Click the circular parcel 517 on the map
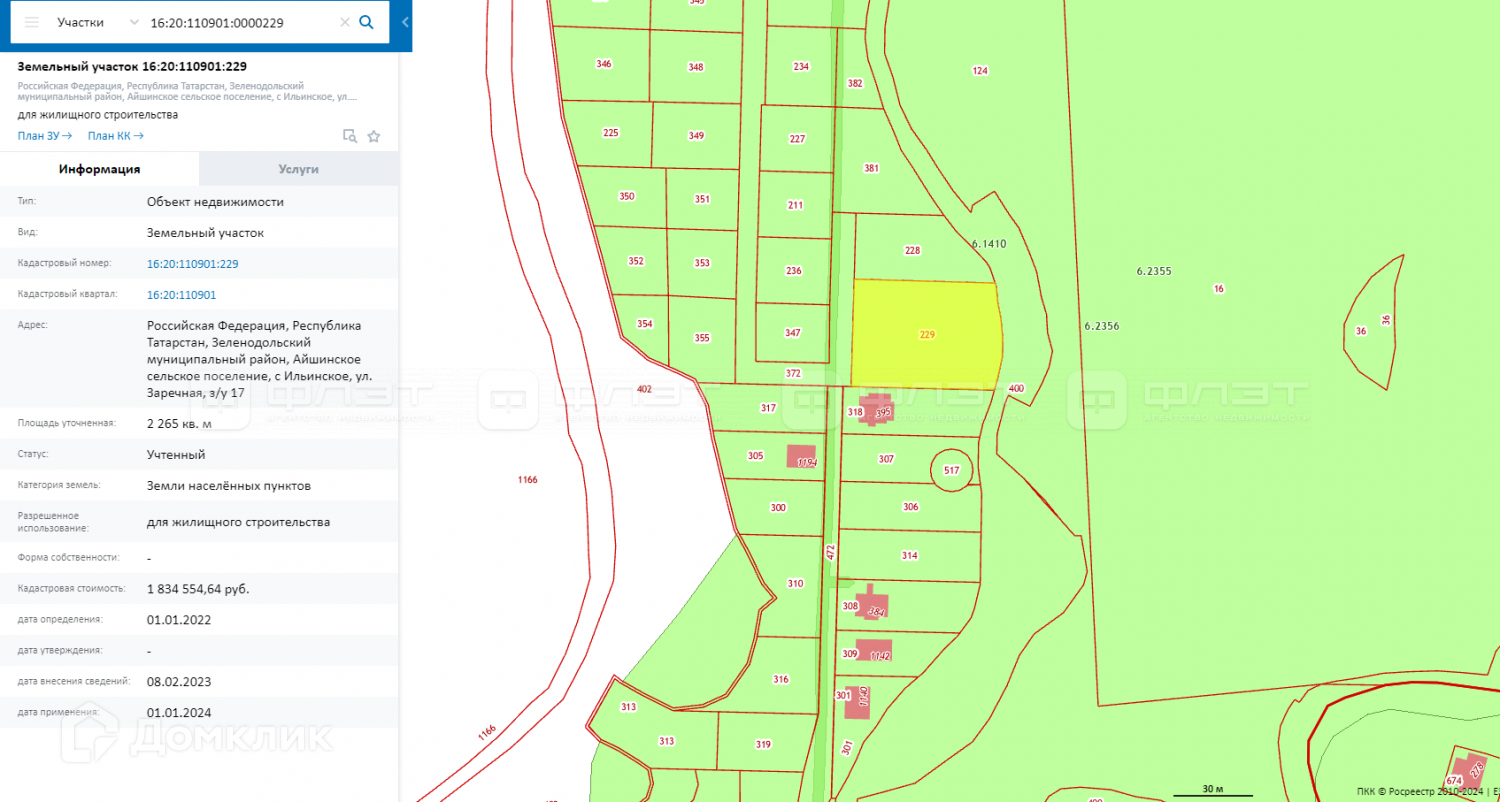The width and height of the screenshot is (1500, 802). tap(951, 469)
